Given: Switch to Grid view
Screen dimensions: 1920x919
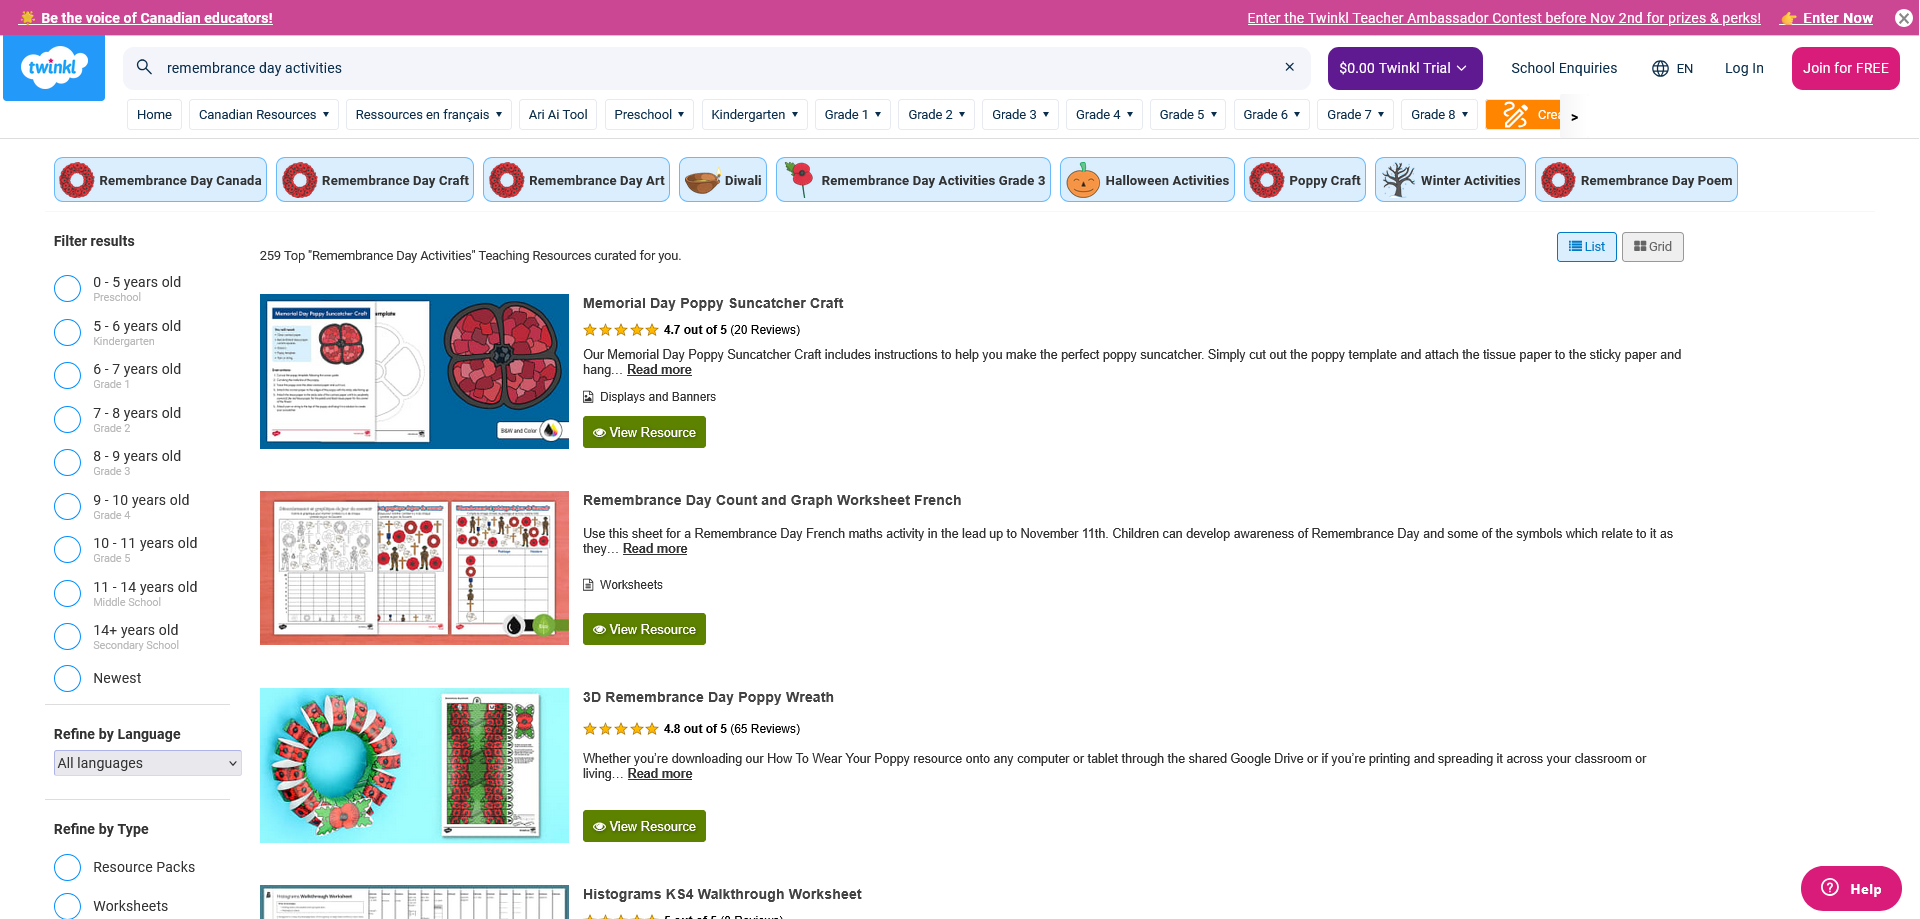Looking at the screenshot, I should point(1653,247).
